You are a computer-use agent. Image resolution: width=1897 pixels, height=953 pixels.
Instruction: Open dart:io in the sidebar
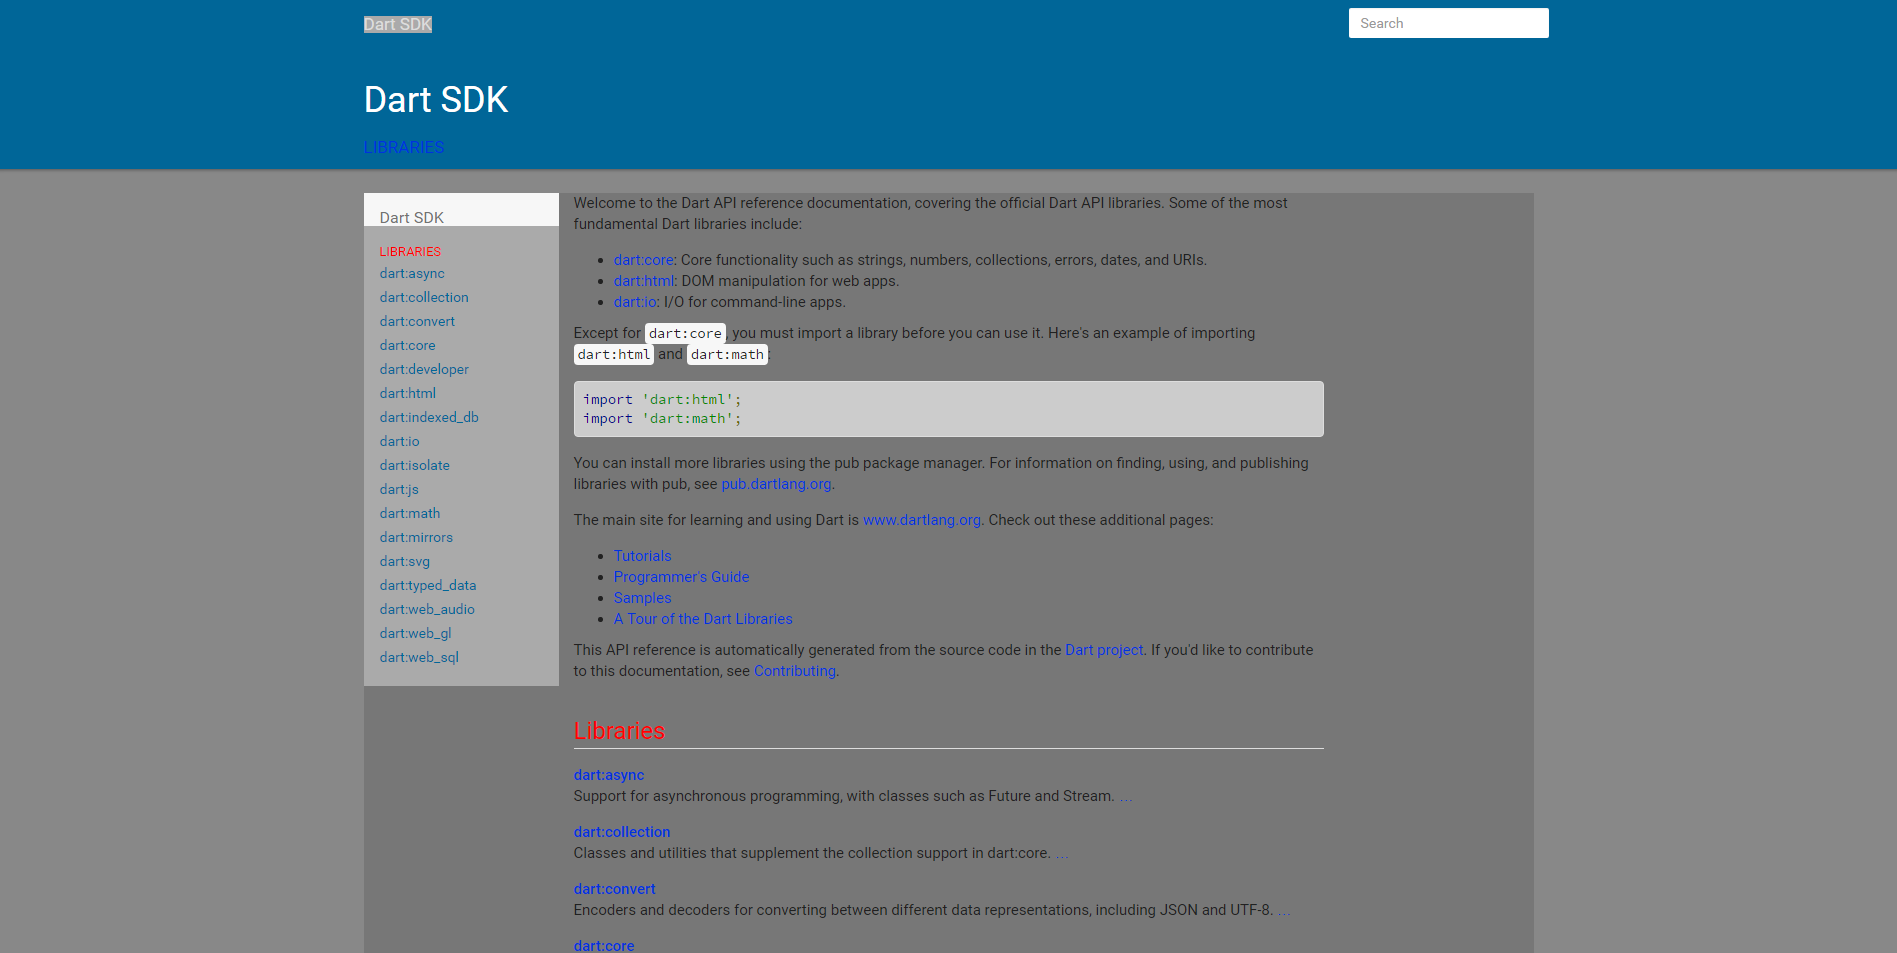click(400, 441)
